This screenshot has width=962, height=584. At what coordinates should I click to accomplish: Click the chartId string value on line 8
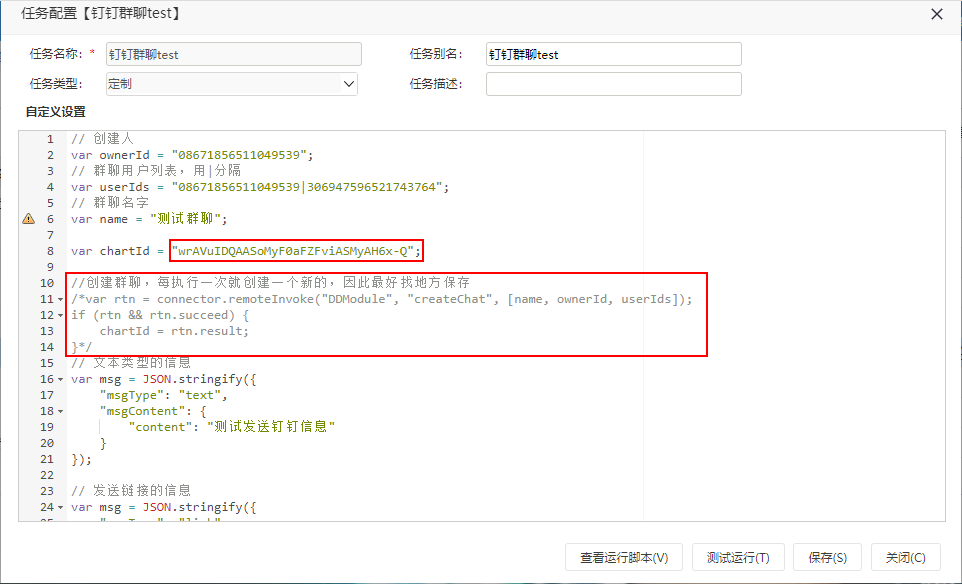tap(293, 251)
